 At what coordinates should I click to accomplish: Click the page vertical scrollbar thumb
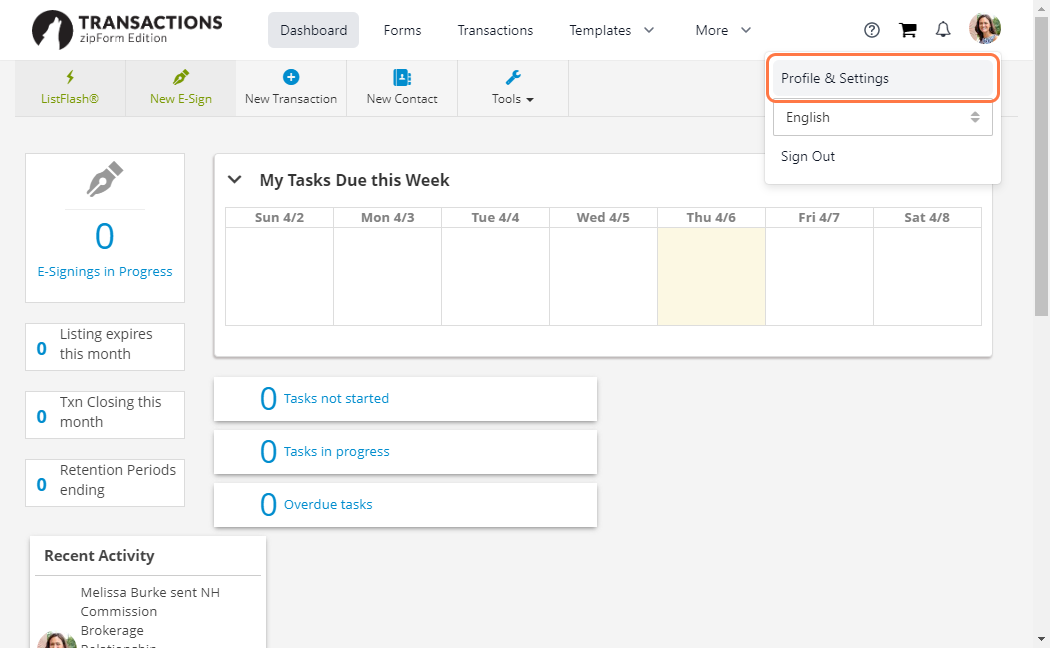coord(1041,167)
